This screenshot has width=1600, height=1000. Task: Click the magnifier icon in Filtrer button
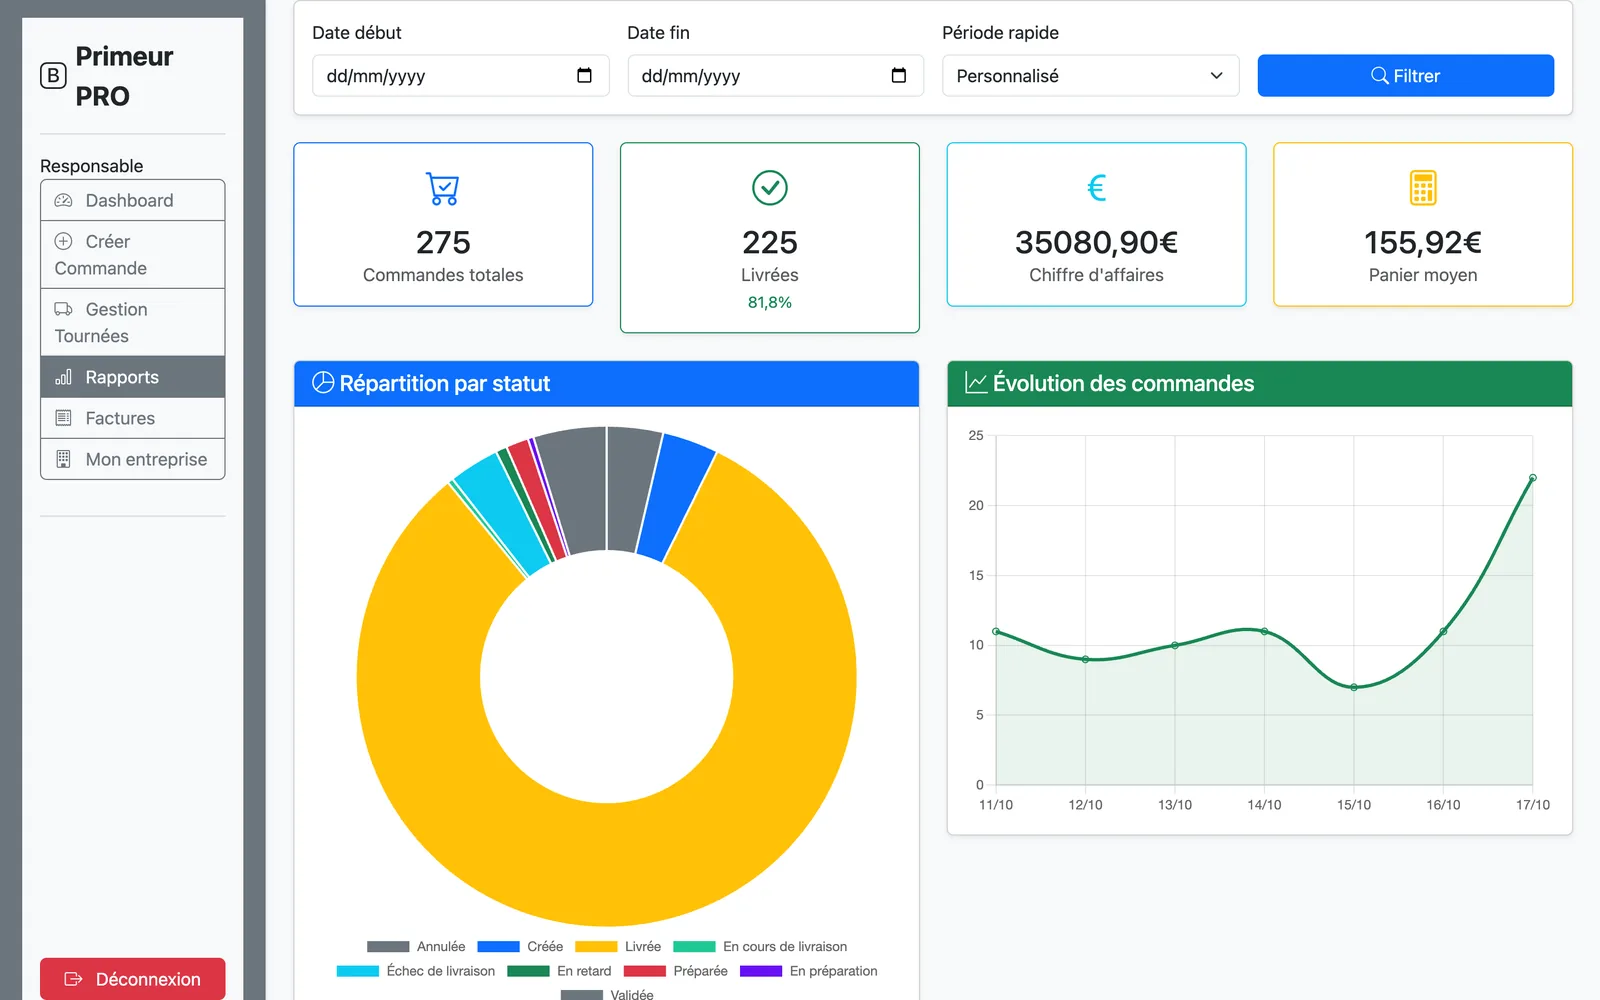click(x=1380, y=76)
